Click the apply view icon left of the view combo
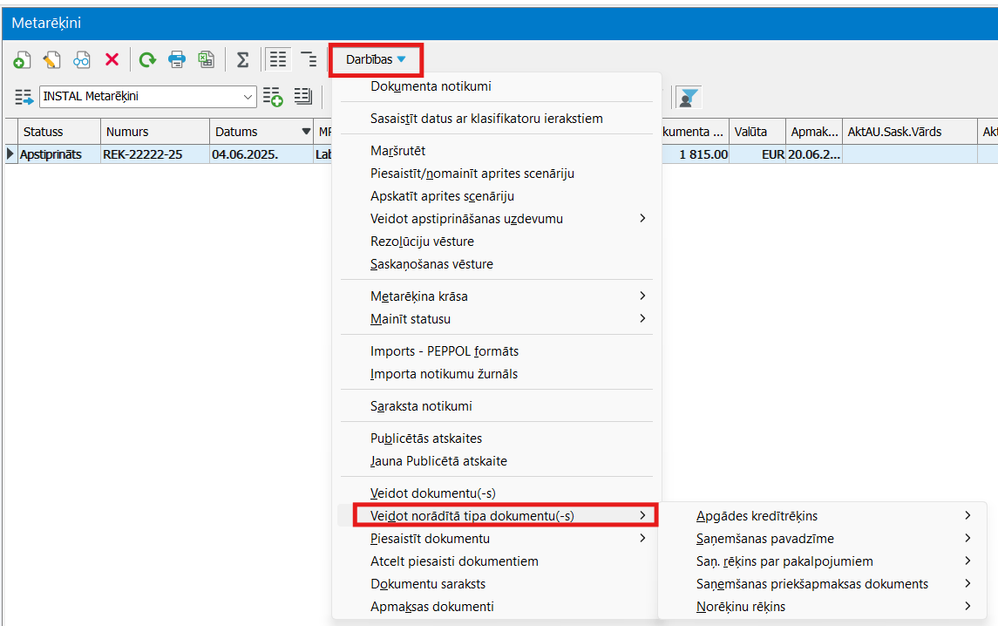 24,97
